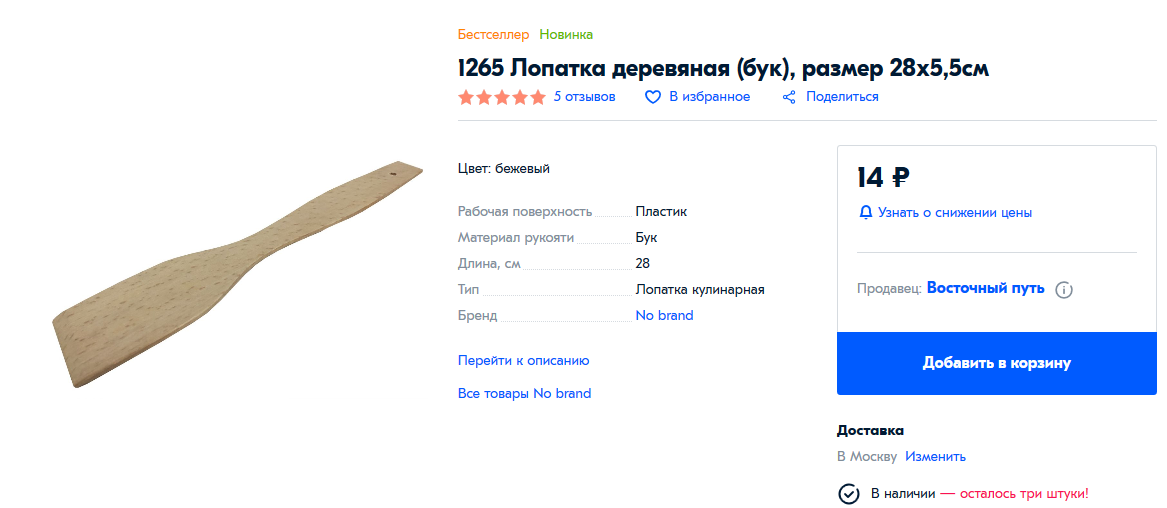Screen dimensions: 1167x508
Task: Click the wooden spatula product image
Action: (237, 274)
